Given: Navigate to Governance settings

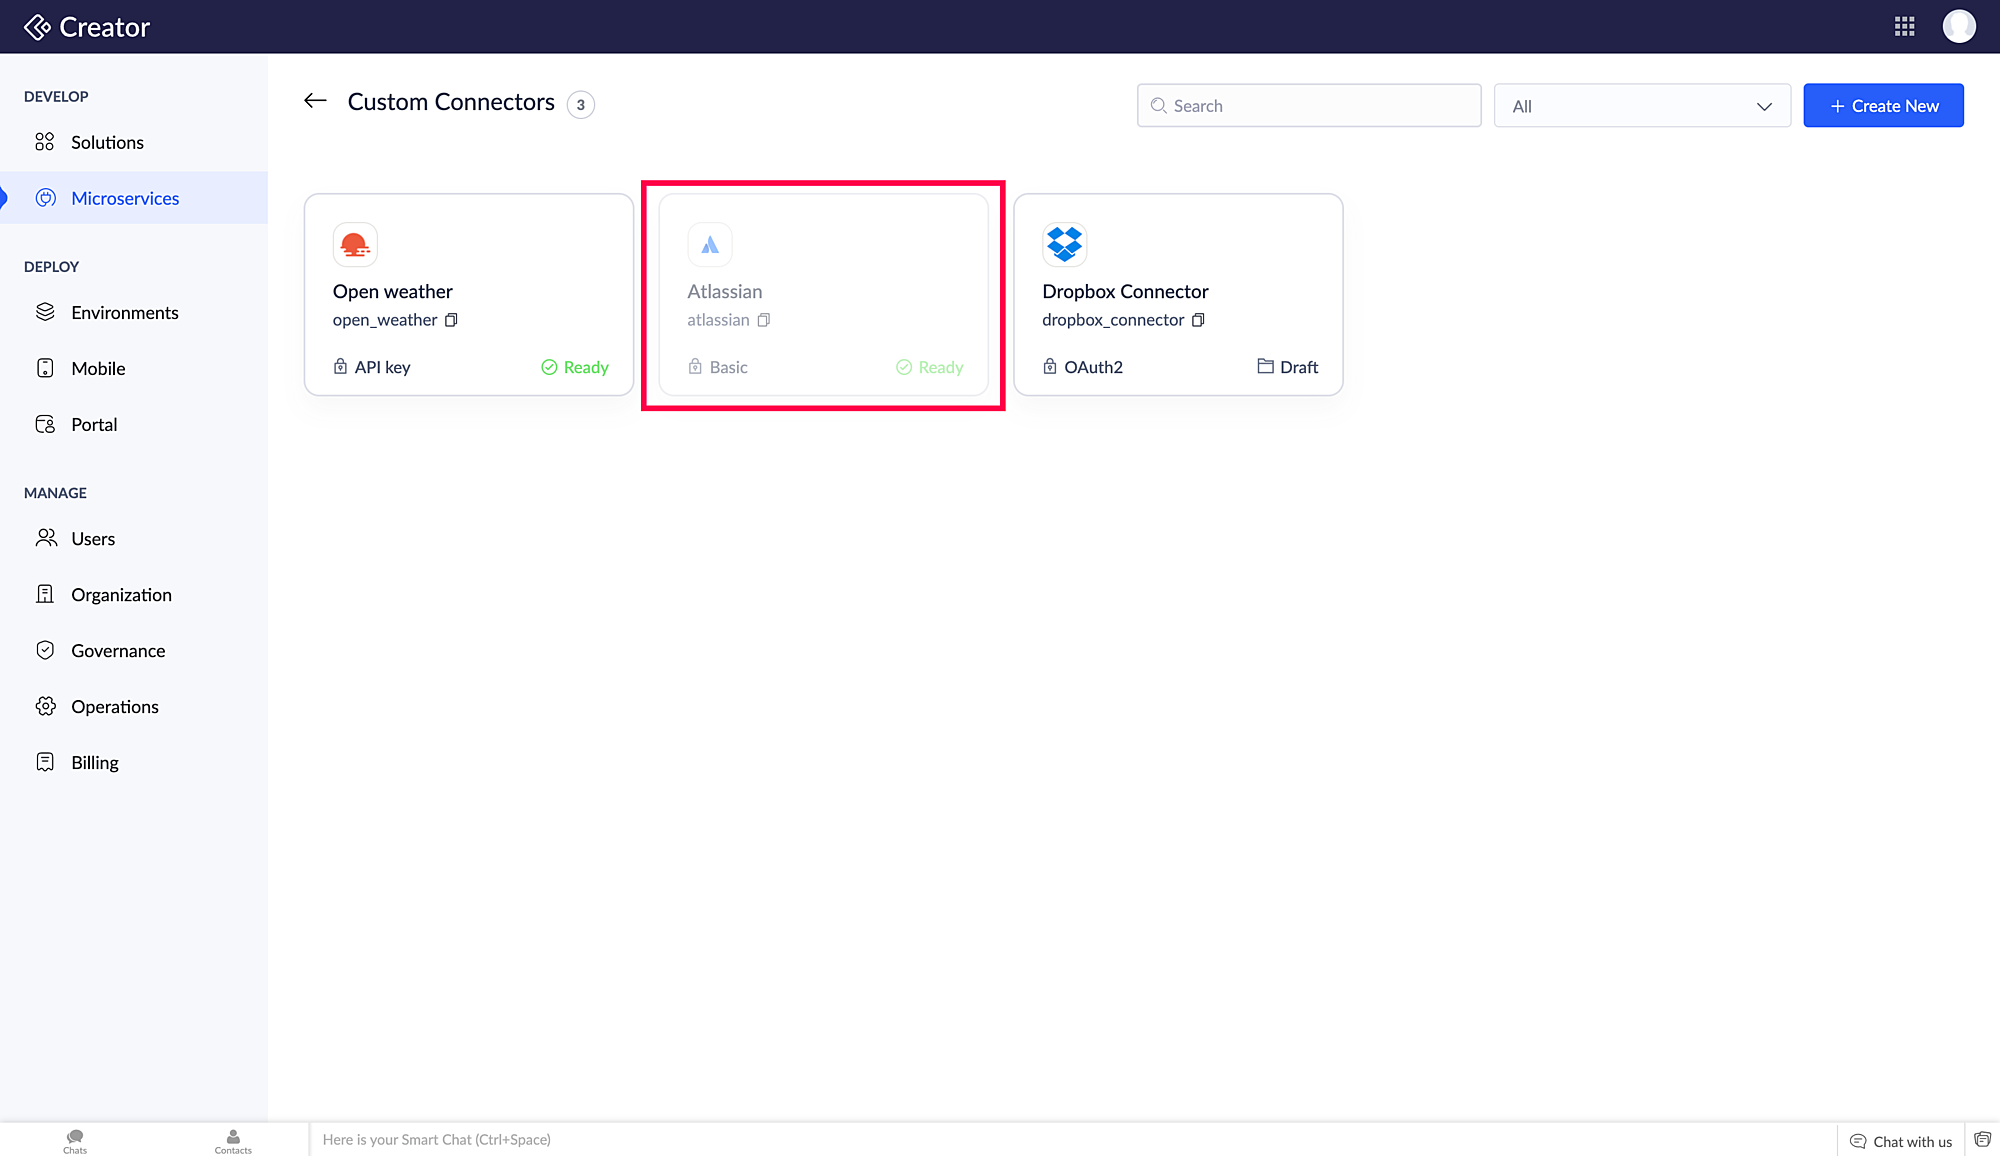Looking at the screenshot, I should [118, 651].
